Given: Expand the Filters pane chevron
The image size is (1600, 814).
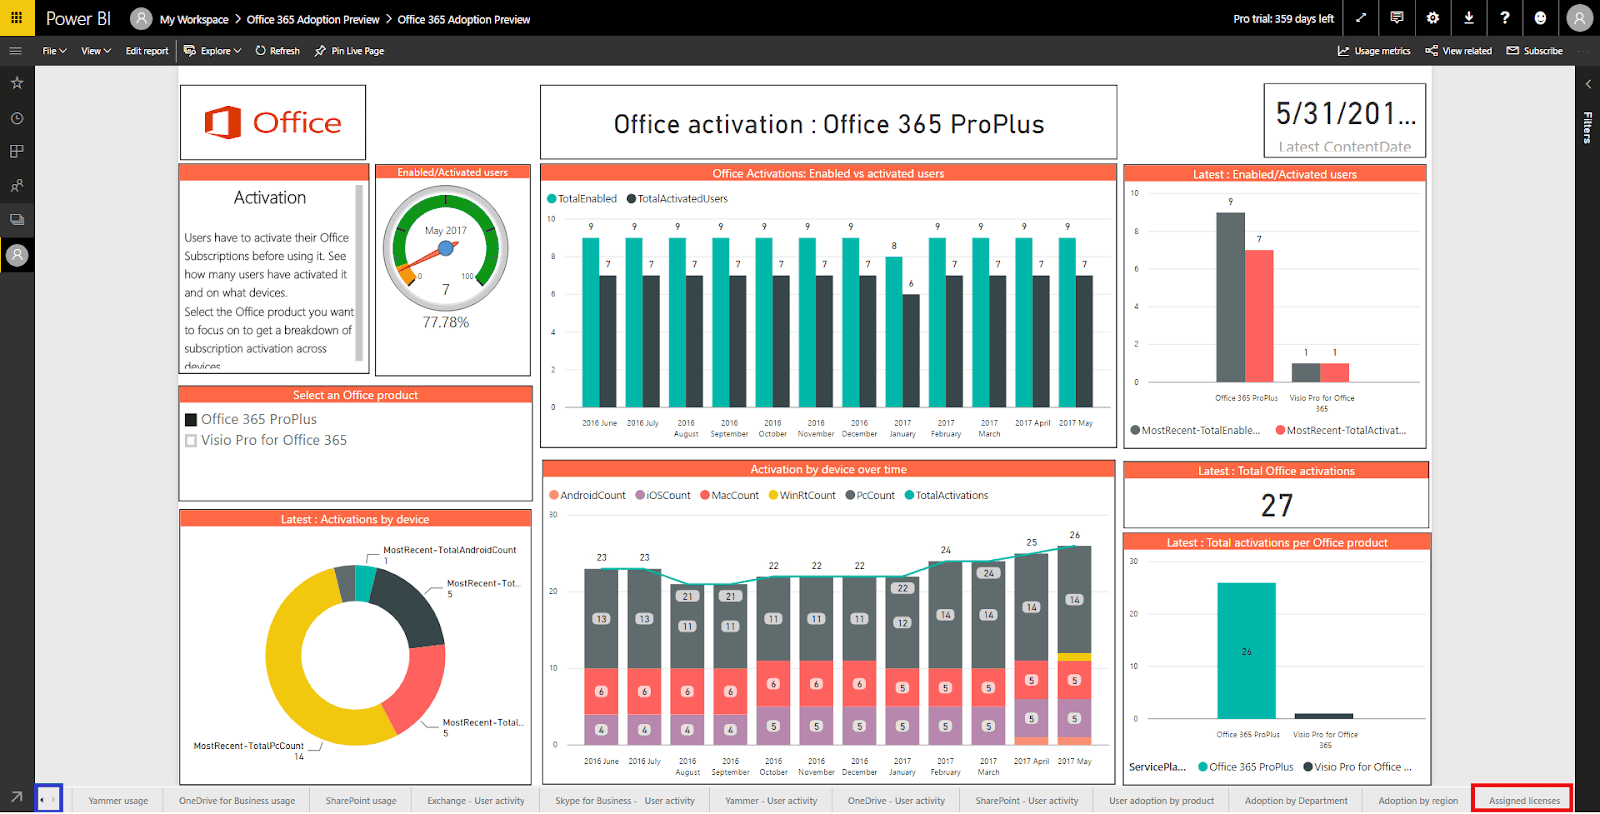Looking at the screenshot, I should pos(1588,84).
